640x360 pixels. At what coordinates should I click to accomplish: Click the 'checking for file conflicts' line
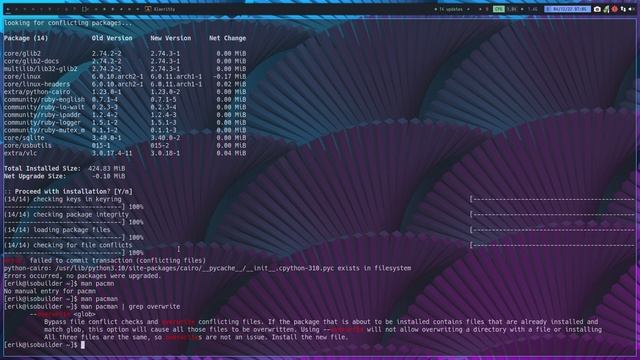(x=68, y=245)
